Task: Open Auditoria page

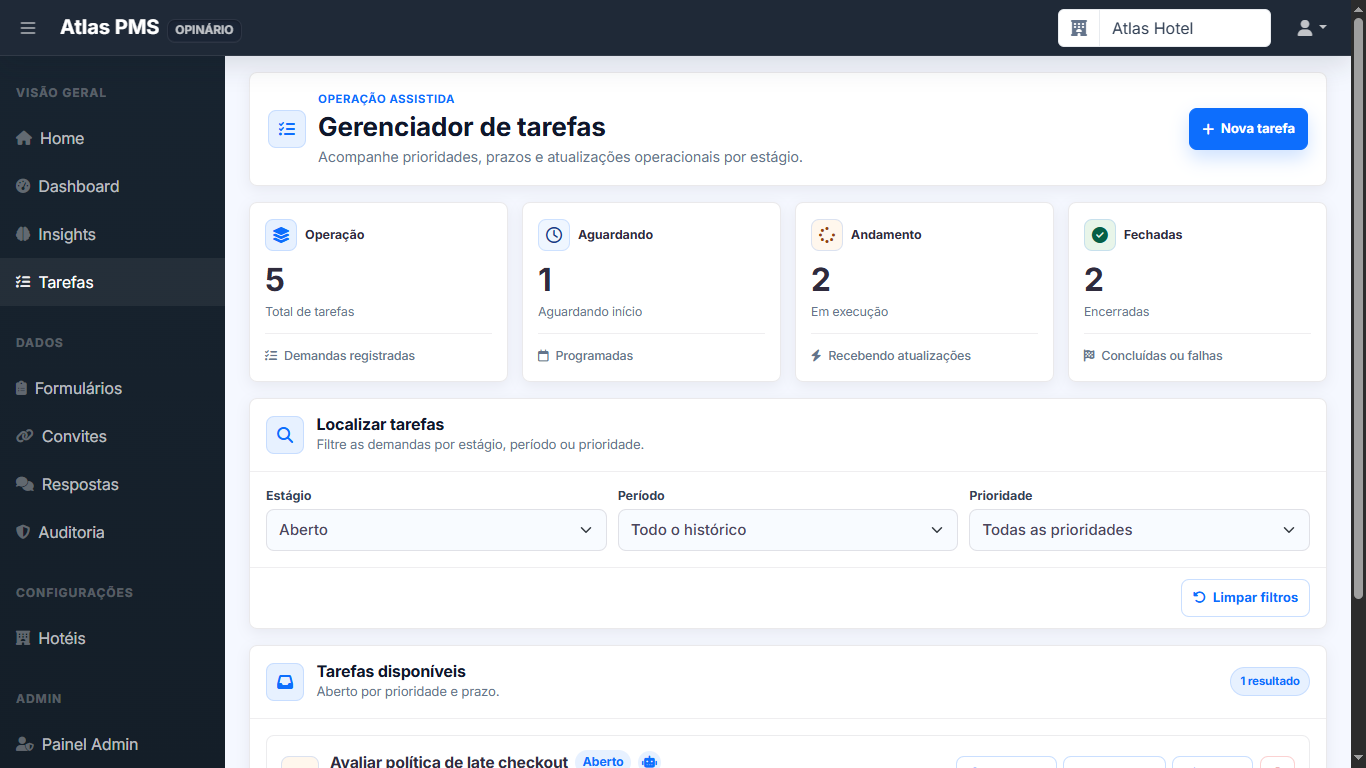Action: 112,532
